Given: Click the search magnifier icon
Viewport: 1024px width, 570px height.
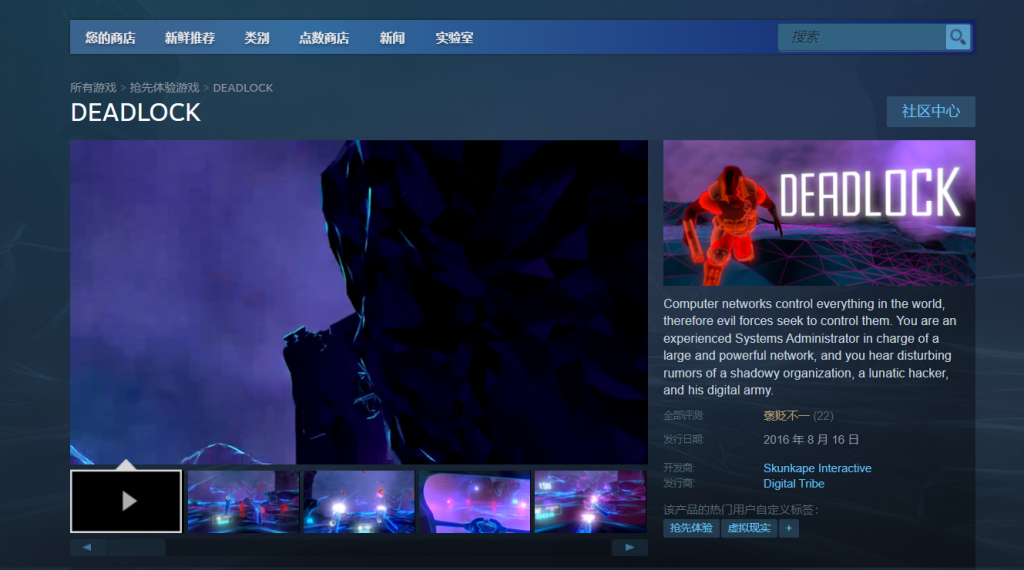Looking at the screenshot, I should pyautogui.click(x=957, y=37).
